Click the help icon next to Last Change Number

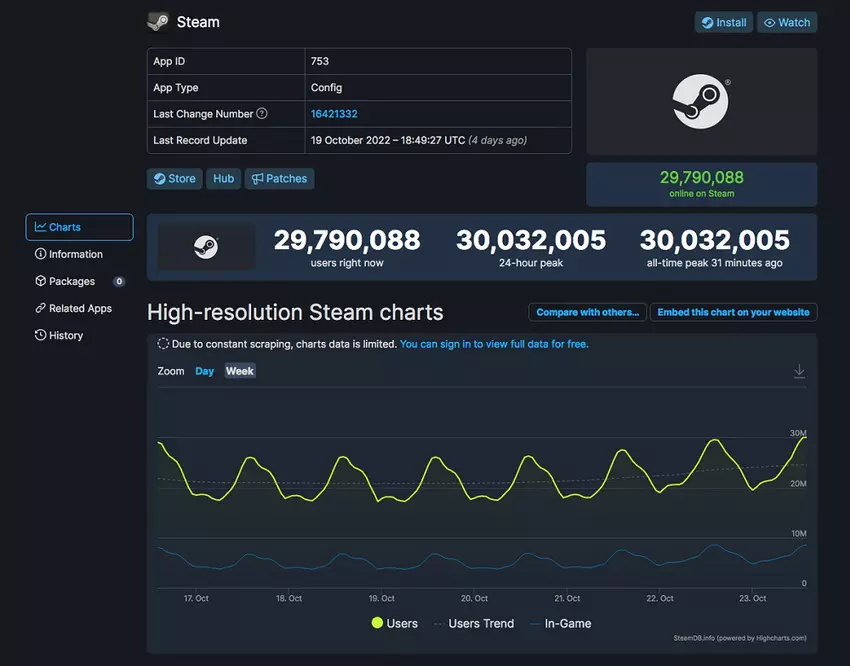click(x=262, y=114)
